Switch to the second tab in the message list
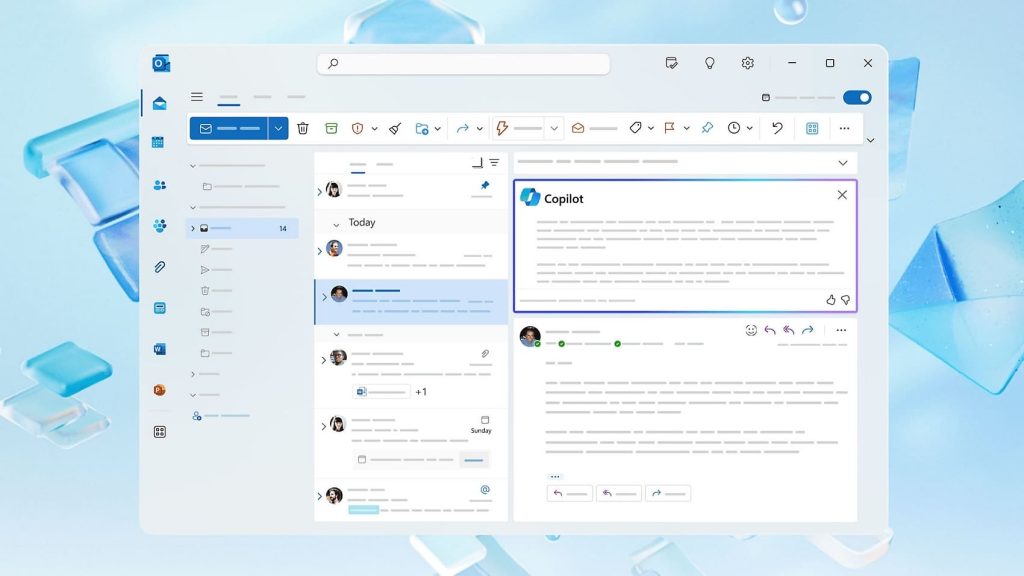This screenshot has height=576, width=1024. click(384, 164)
